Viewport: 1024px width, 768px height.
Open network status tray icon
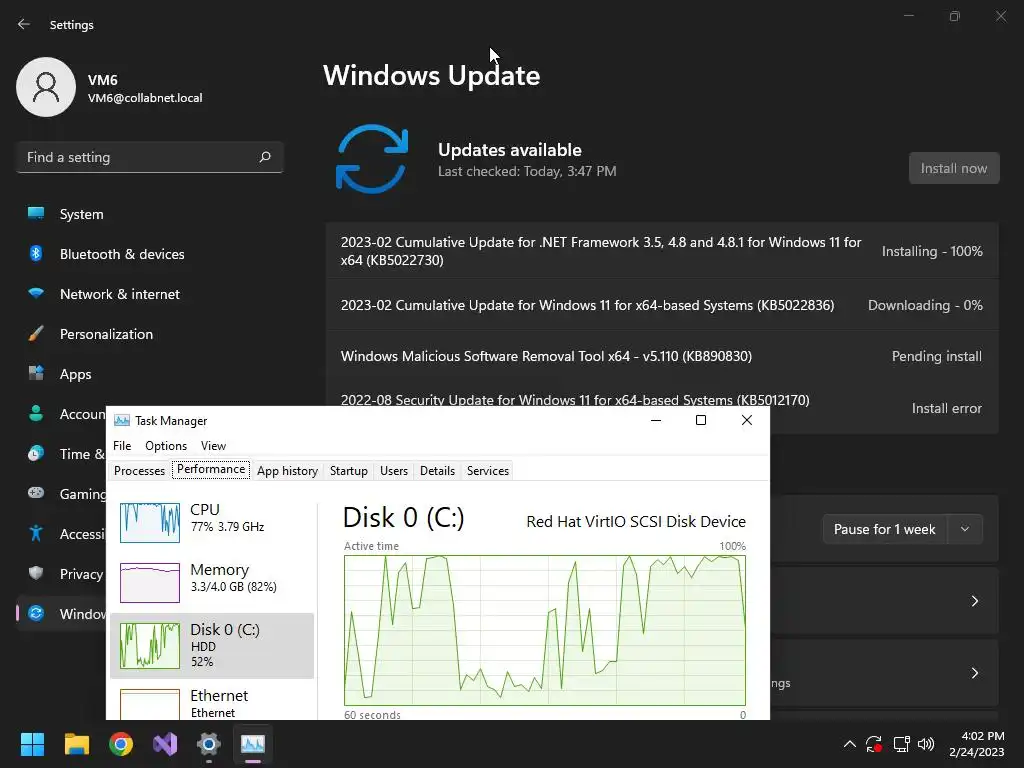[x=902, y=744]
